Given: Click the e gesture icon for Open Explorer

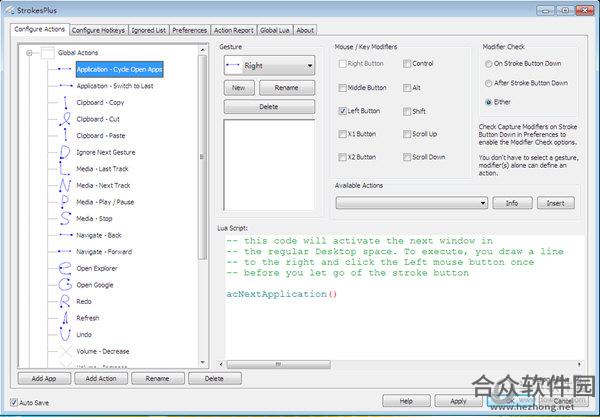Looking at the screenshot, I should pyautogui.click(x=65, y=268).
